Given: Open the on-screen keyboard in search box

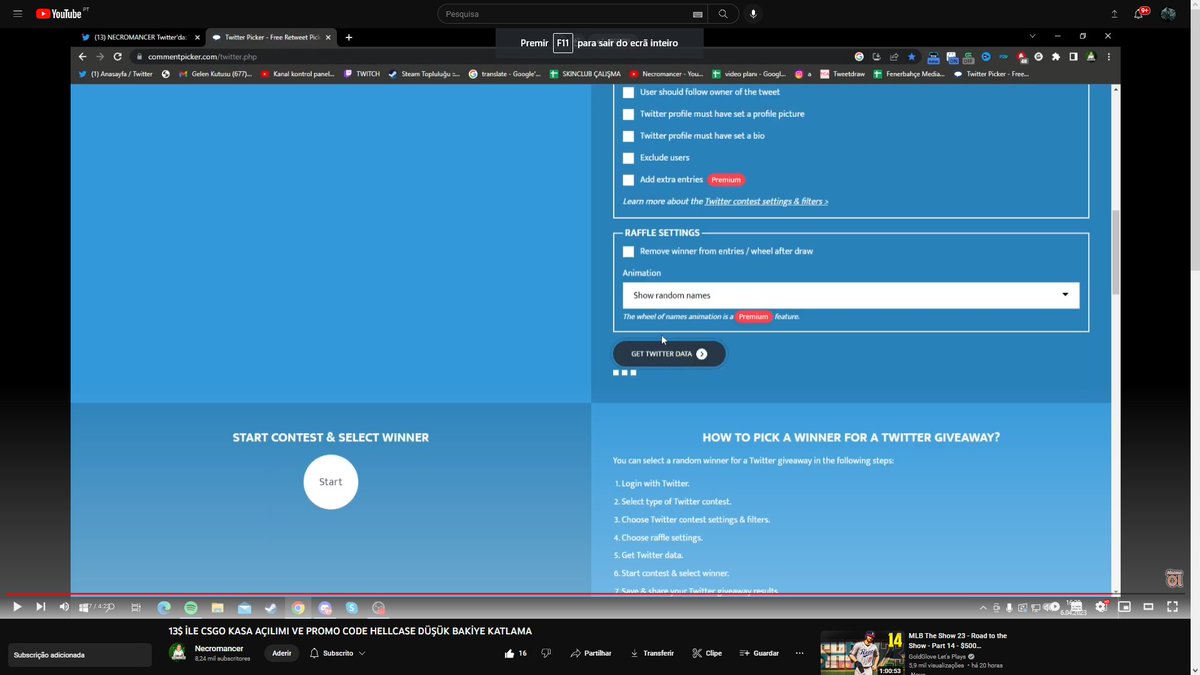Looking at the screenshot, I should [x=697, y=14].
